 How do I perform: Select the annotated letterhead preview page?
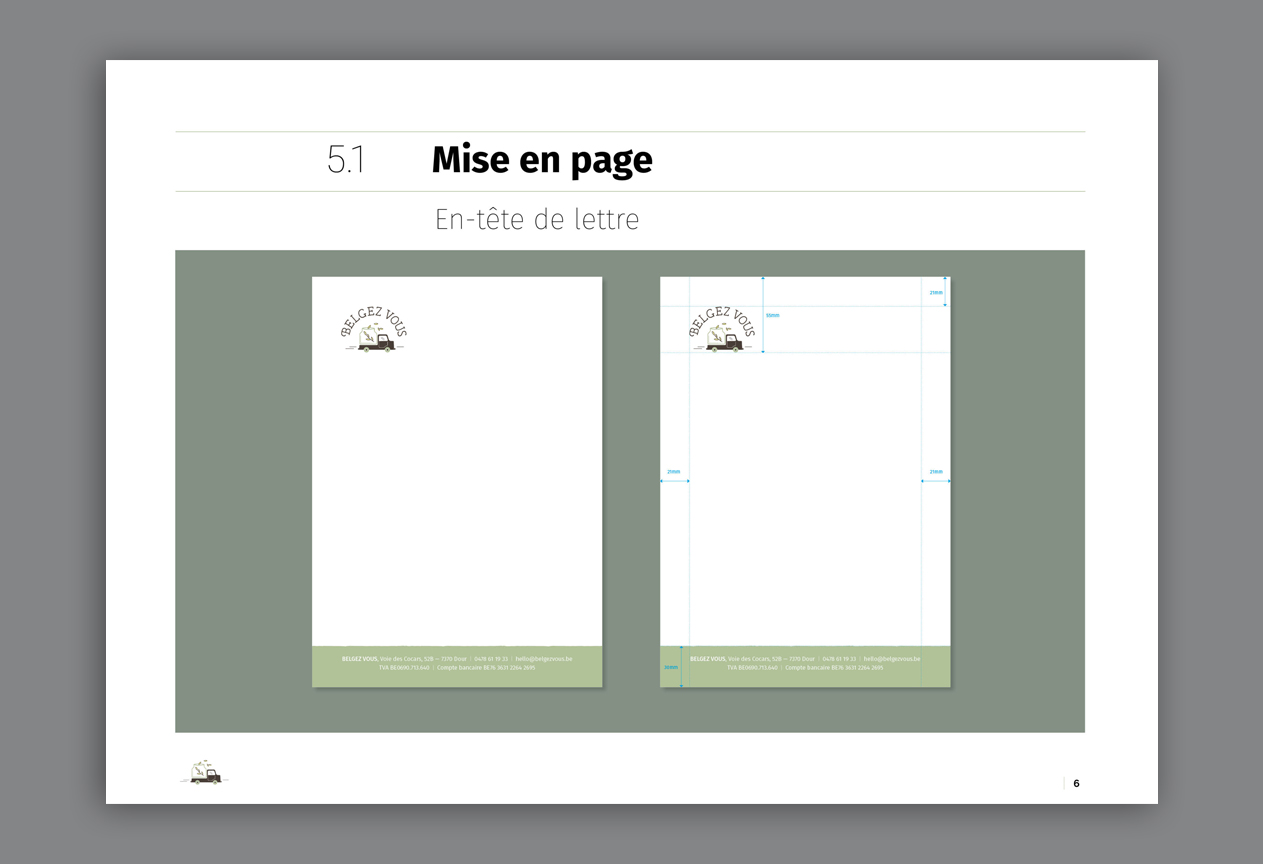[805, 520]
